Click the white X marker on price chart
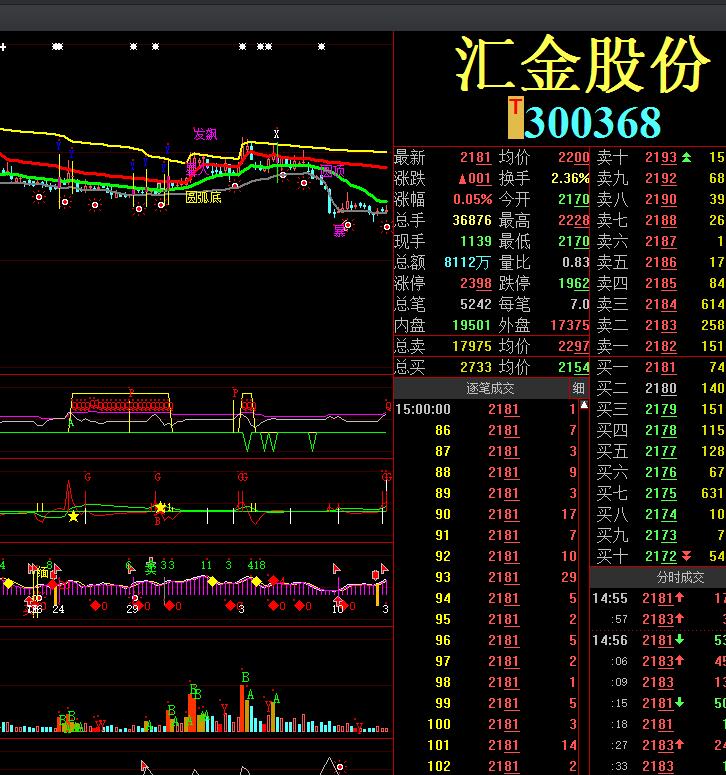The width and height of the screenshot is (726, 775). pos(276,133)
